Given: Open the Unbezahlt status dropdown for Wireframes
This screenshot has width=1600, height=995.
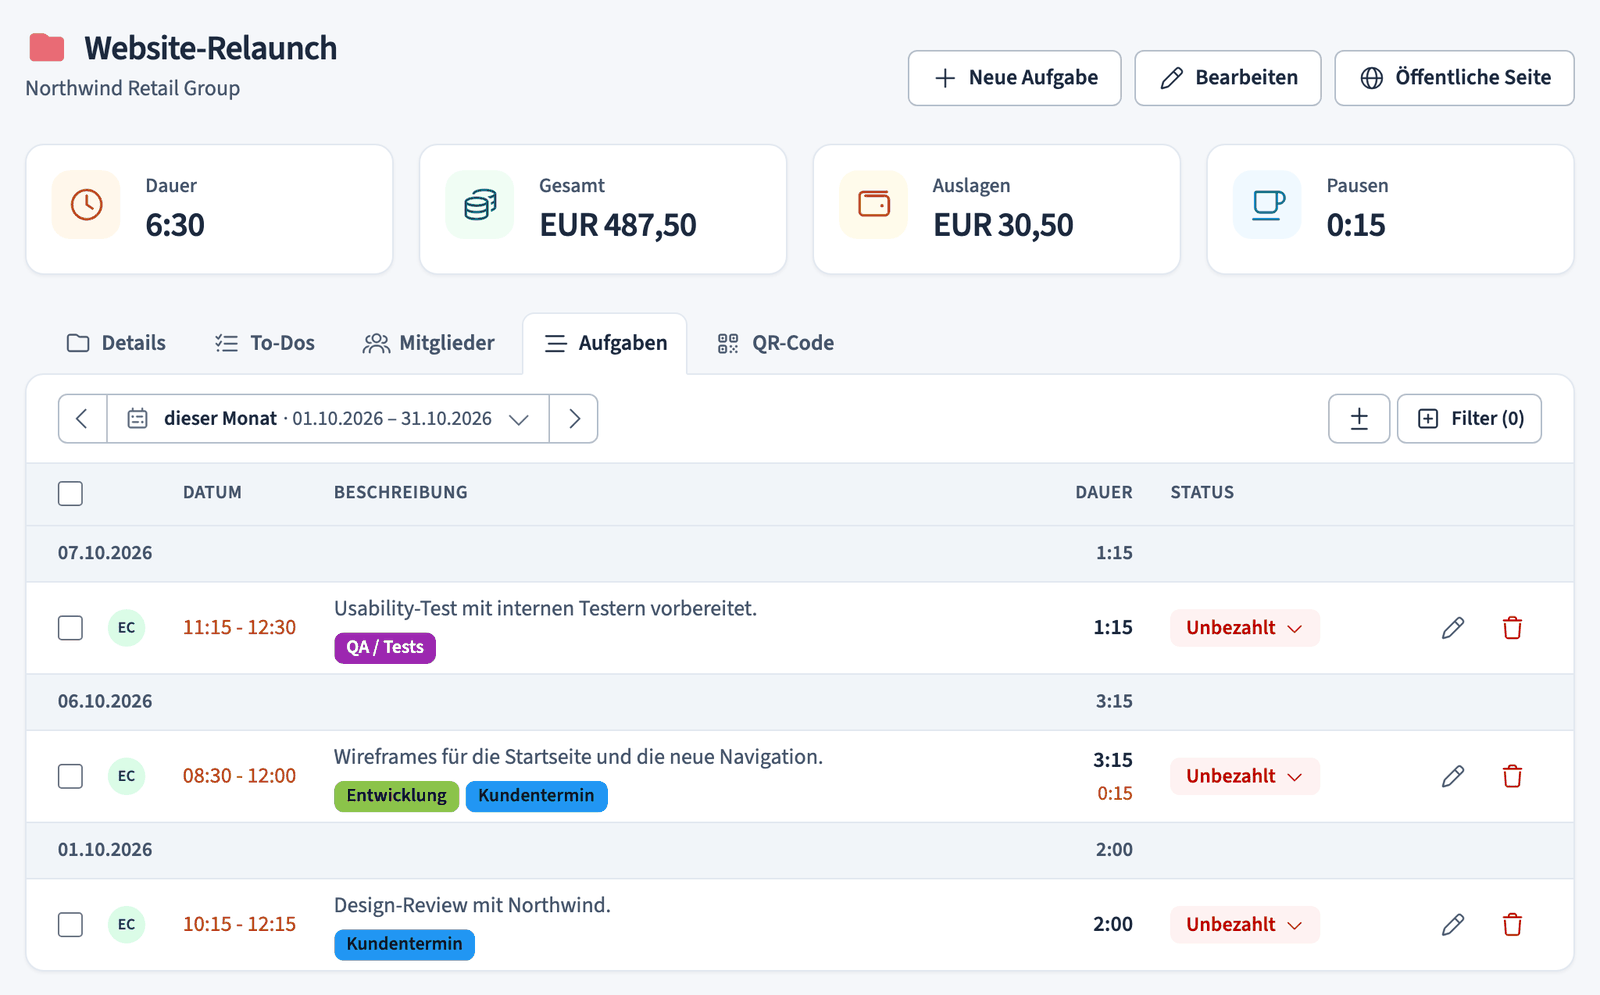Looking at the screenshot, I should (x=1245, y=776).
